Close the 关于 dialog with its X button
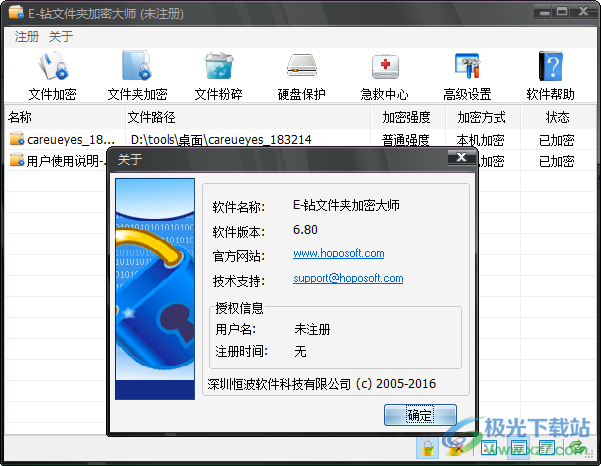The width and height of the screenshot is (601, 466). [x=461, y=157]
